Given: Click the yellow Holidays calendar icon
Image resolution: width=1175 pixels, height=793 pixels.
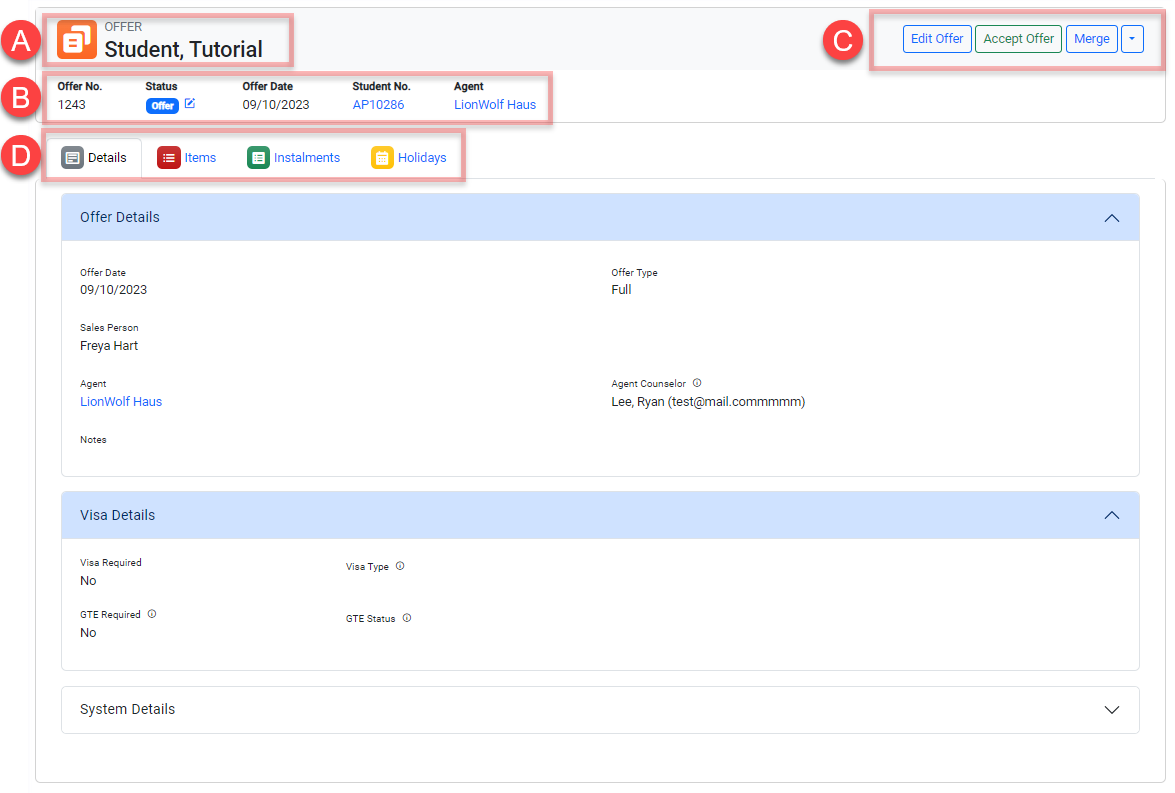Looking at the screenshot, I should click(382, 158).
